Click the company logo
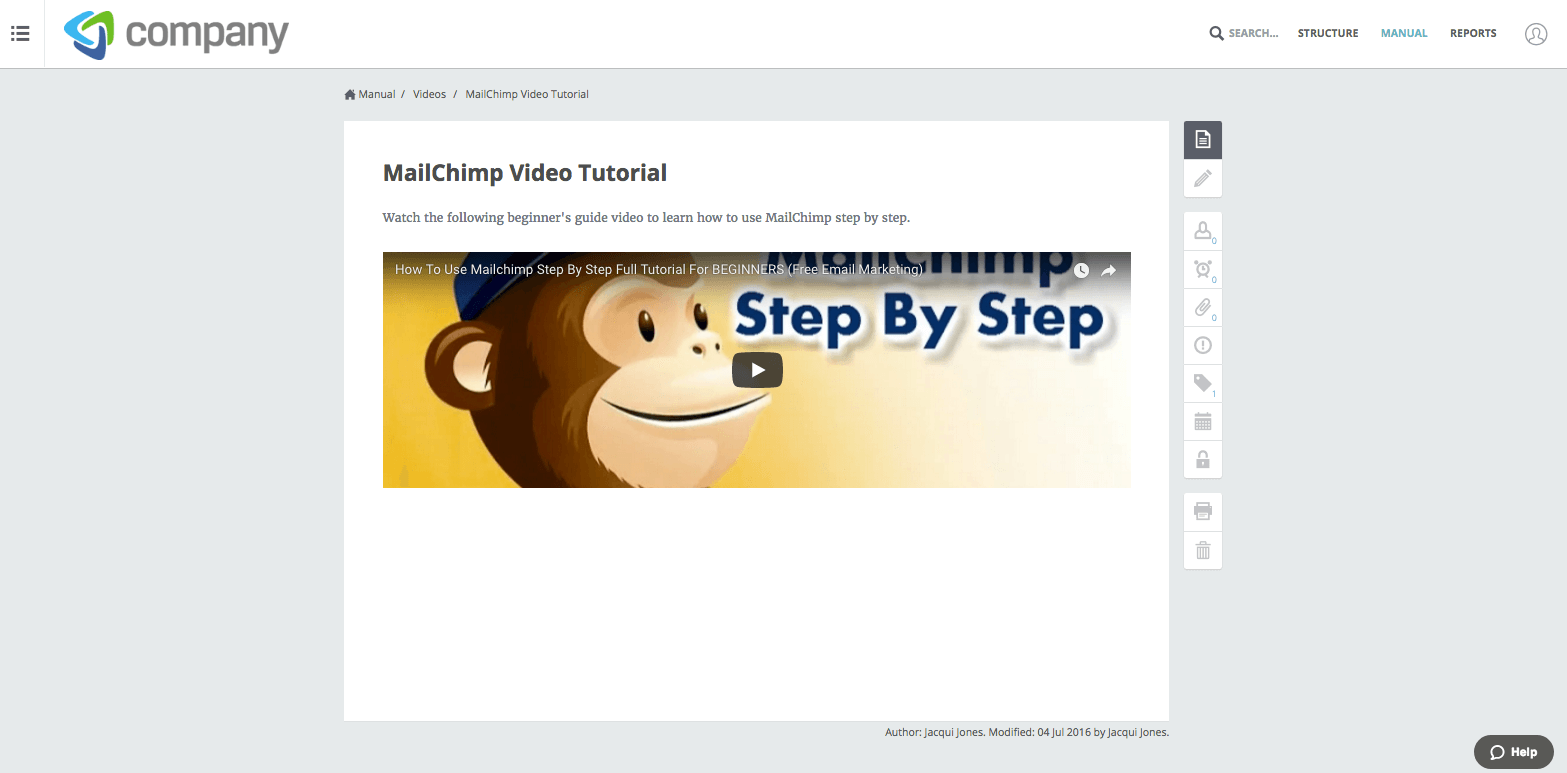 (176, 35)
